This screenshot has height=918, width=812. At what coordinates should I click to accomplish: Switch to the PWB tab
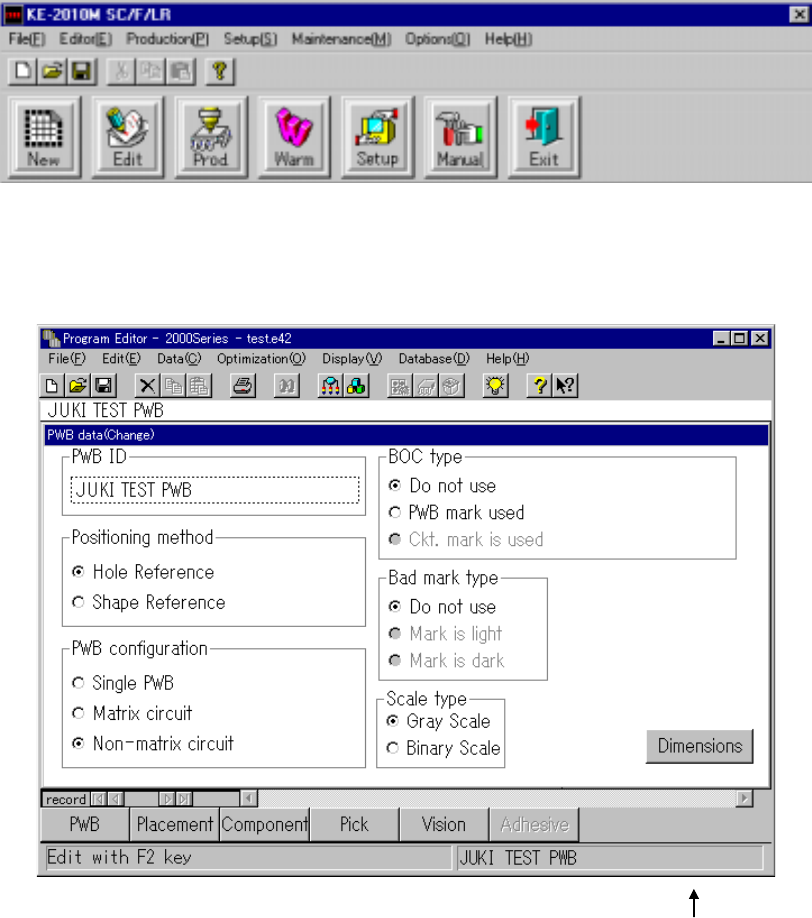[x=85, y=824]
